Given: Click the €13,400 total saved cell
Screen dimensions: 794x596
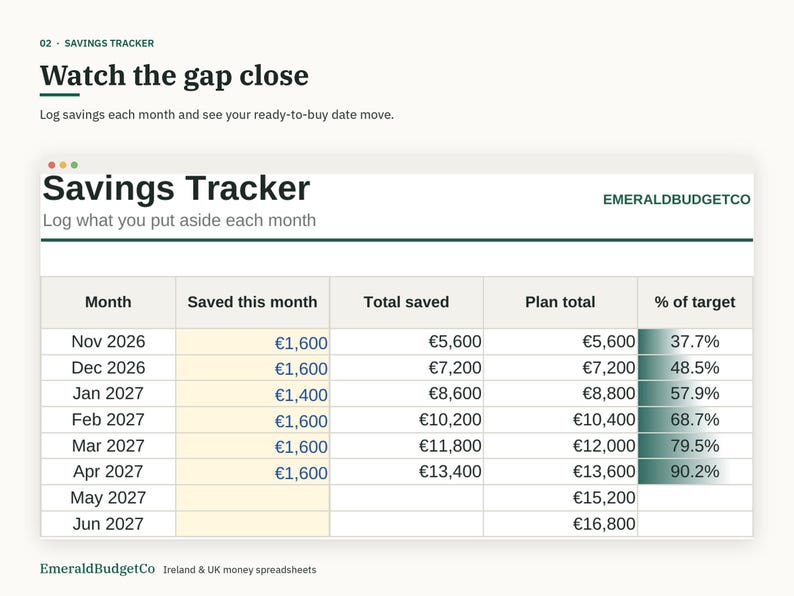Looking at the screenshot, I should [x=406, y=471].
